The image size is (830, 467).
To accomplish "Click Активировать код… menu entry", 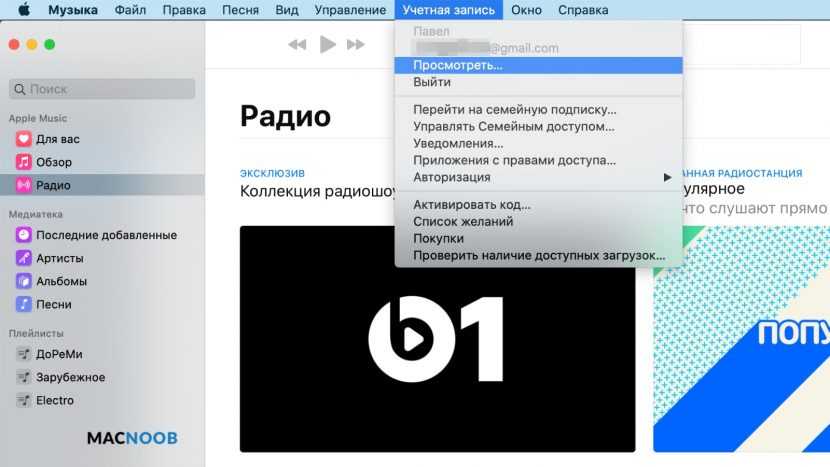I will click(x=472, y=205).
